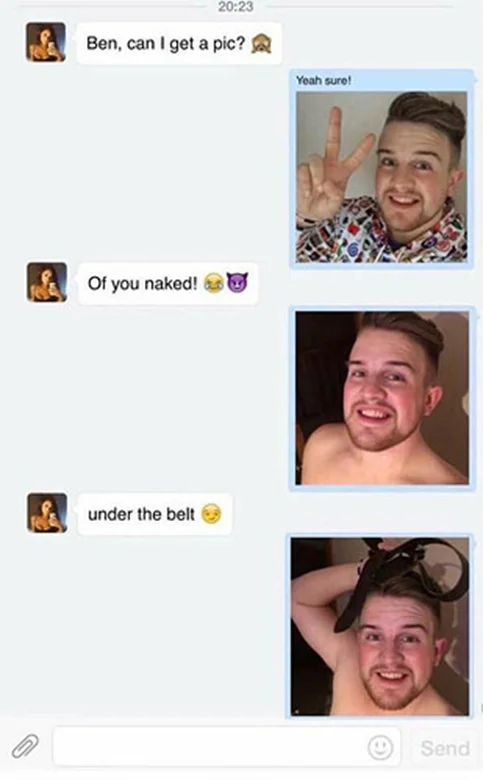Click the "Yeah sure!" caption text
Screen dimensions: 483x780
coord(323,80)
